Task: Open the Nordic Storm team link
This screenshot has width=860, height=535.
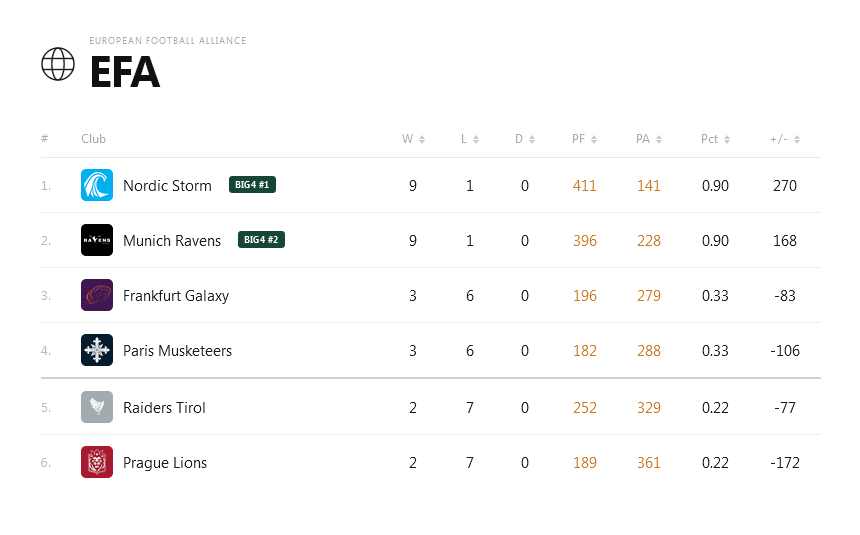Action: pyautogui.click(x=167, y=185)
